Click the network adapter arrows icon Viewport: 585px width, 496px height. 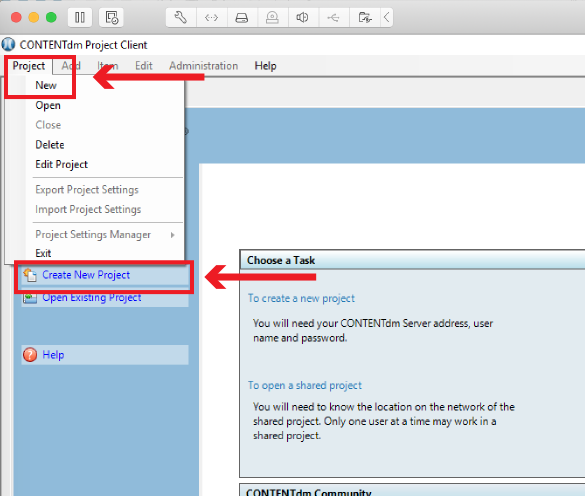point(211,17)
